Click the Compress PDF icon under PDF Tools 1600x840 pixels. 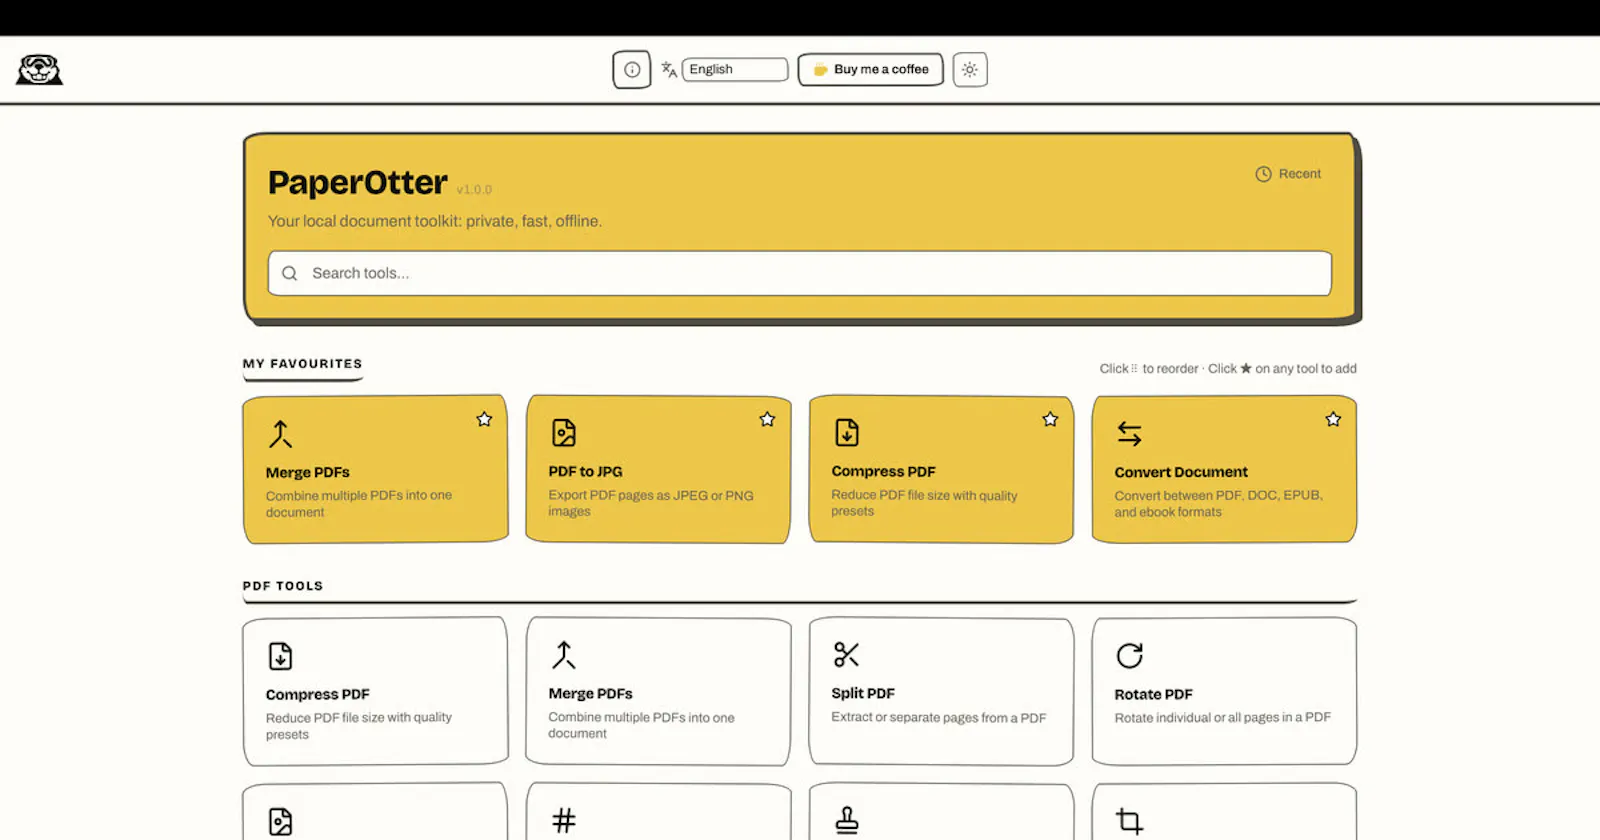tap(281, 656)
